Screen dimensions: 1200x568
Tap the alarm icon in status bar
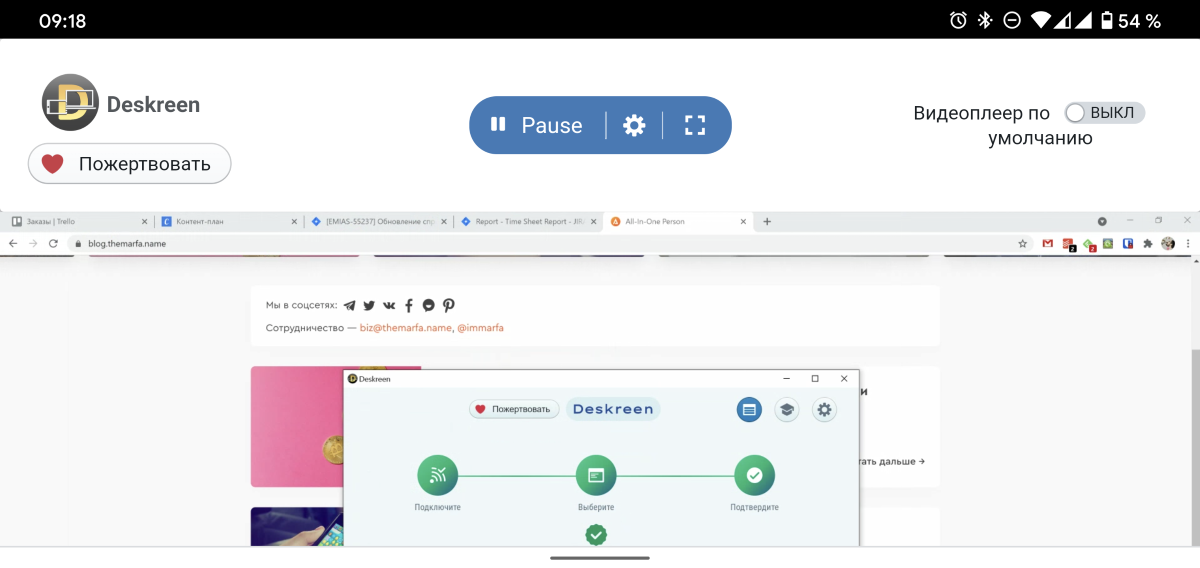pyautogui.click(x=958, y=20)
